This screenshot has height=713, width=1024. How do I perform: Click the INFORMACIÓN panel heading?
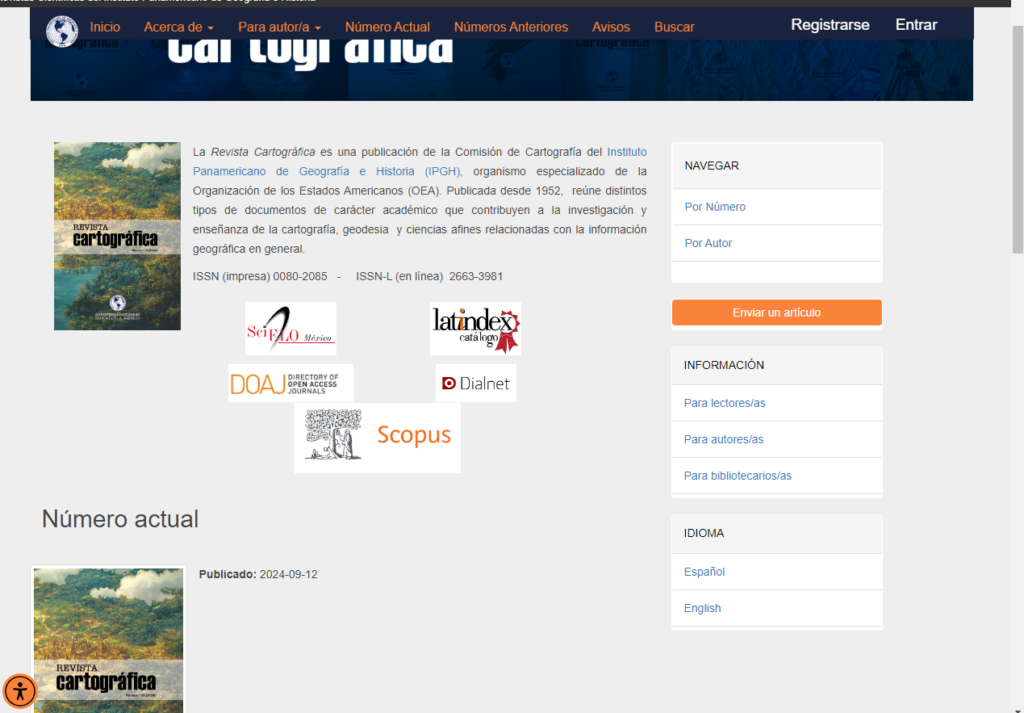click(x=724, y=365)
